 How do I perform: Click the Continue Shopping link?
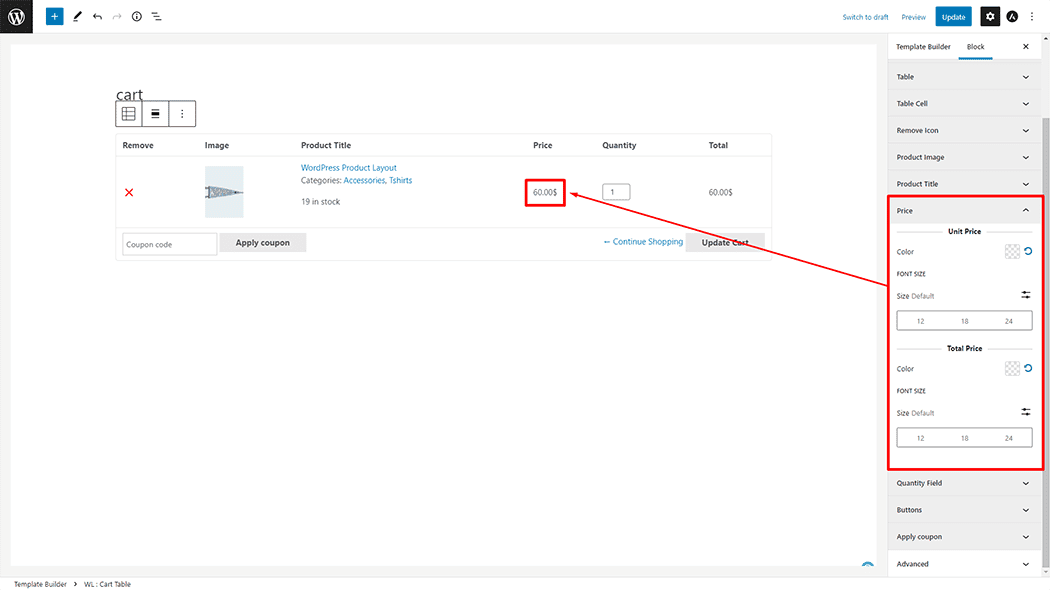click(x=643, y=242)
